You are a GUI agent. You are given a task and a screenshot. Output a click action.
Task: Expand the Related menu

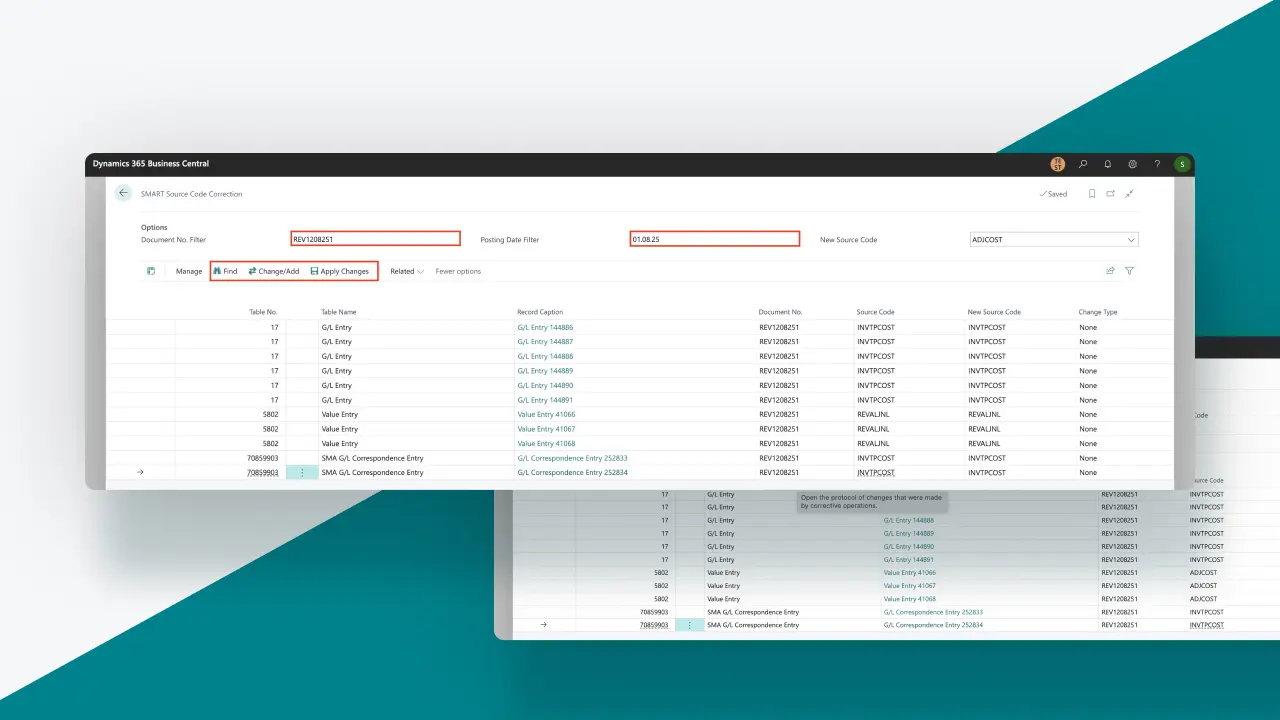click(406, 271)
